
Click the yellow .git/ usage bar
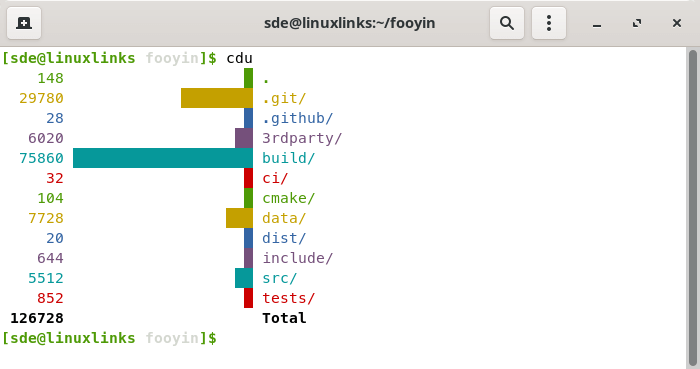217,98
